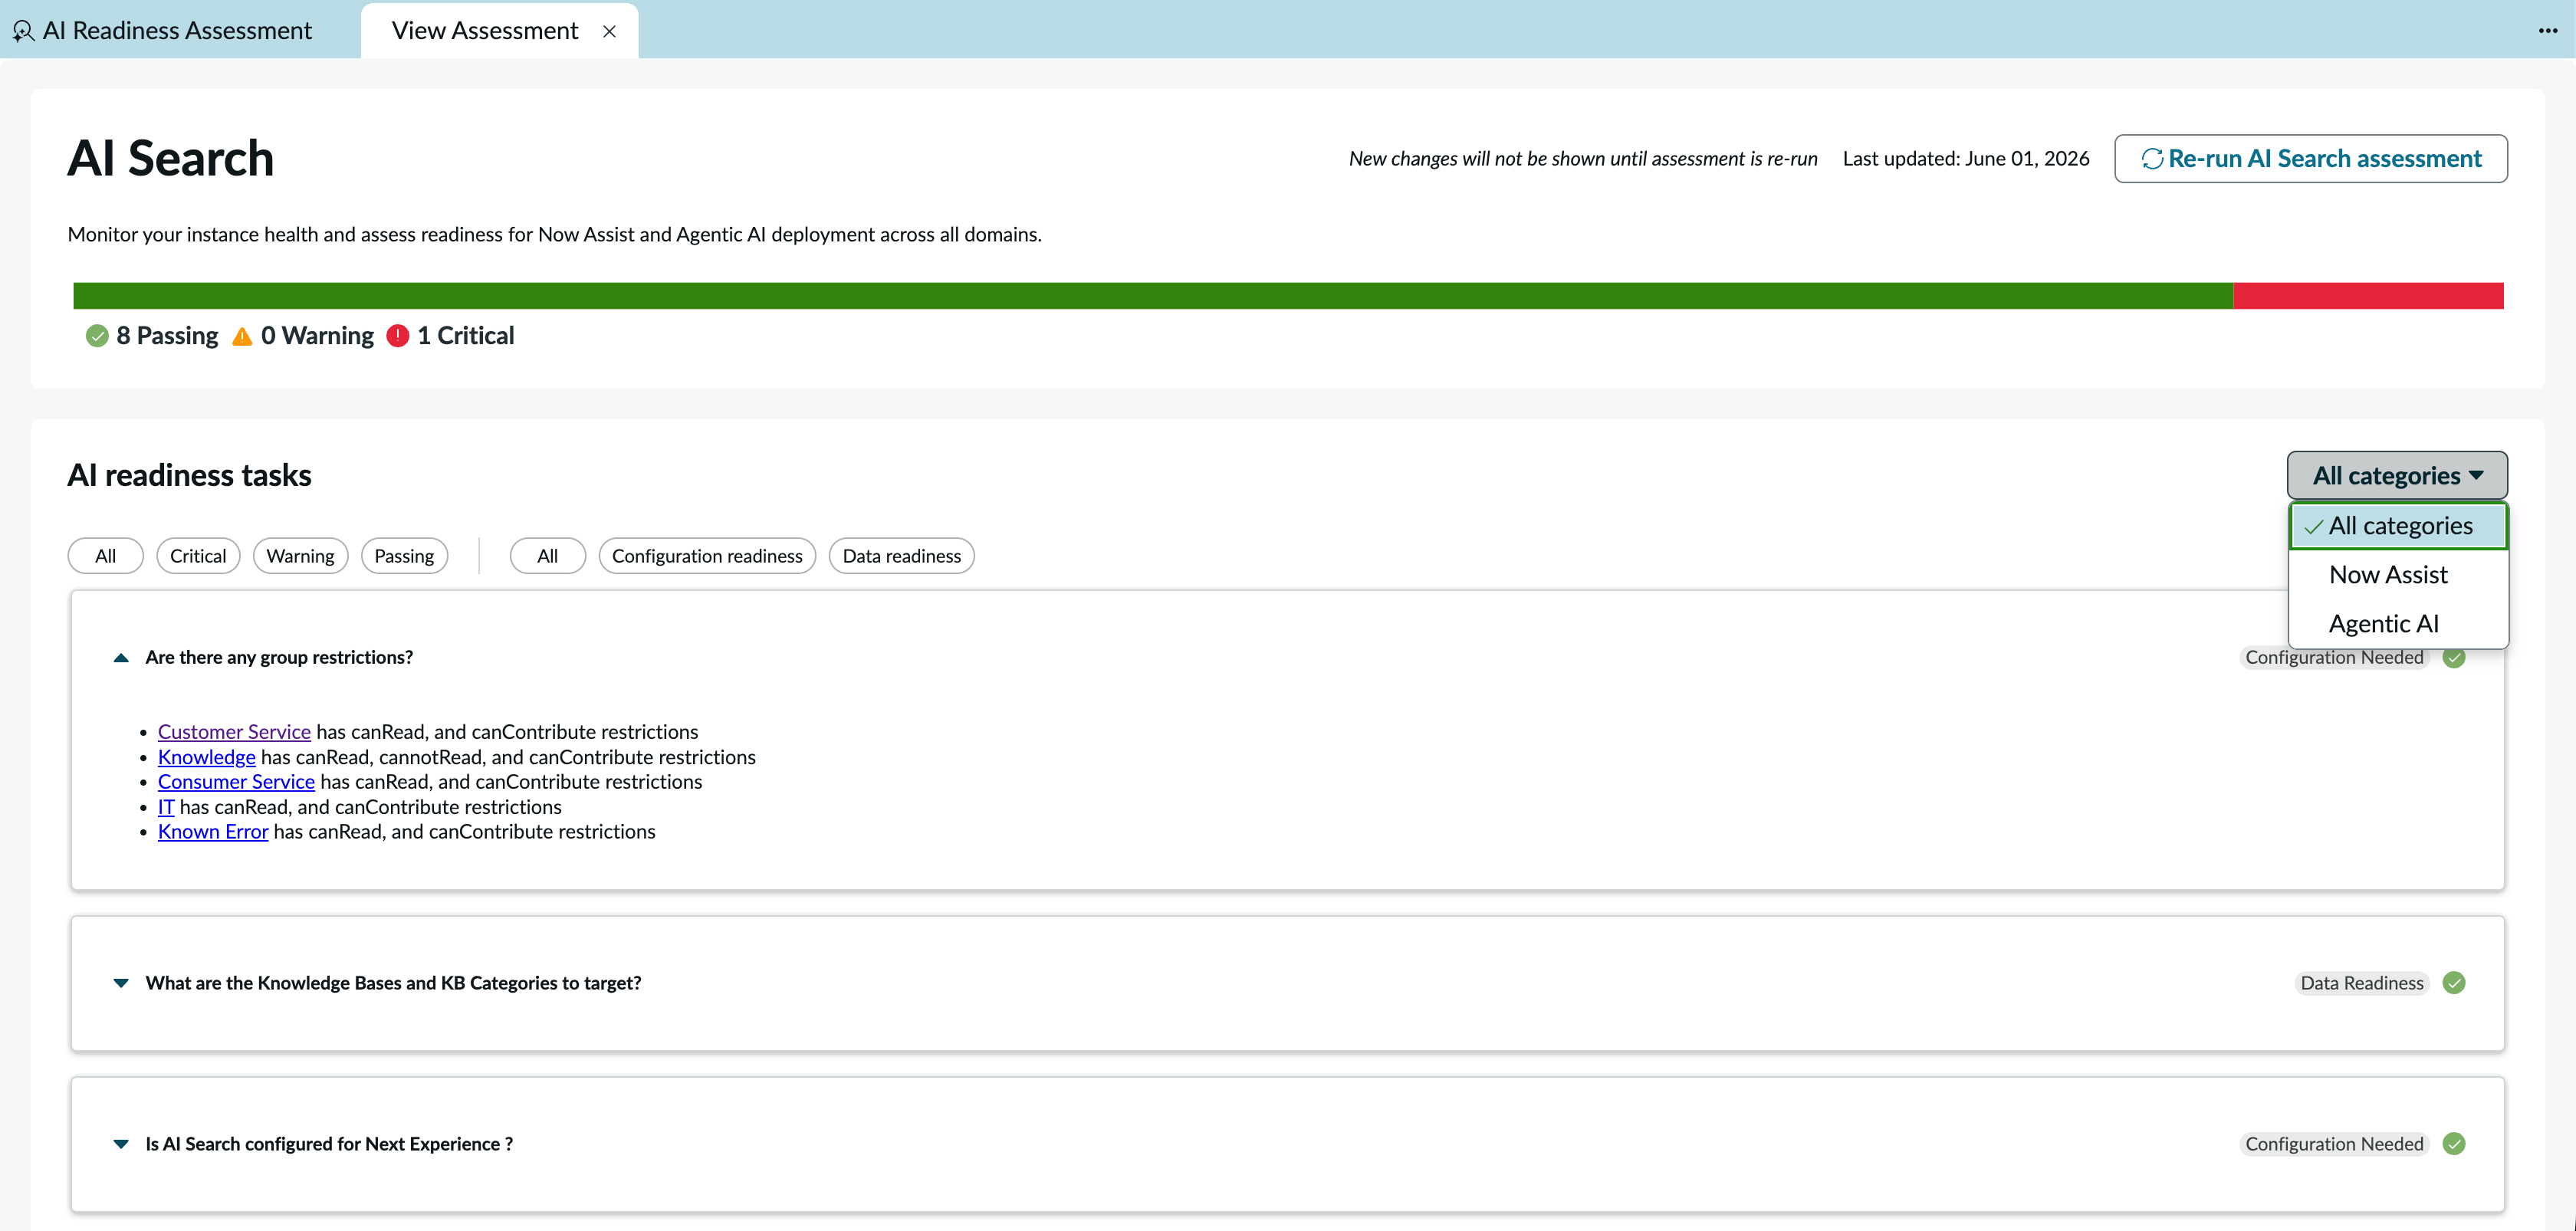Image resolution: width=2576 pixels, height=1231 pixels.
Task: Filter tasks by Passing status
Action: [404, 556]
